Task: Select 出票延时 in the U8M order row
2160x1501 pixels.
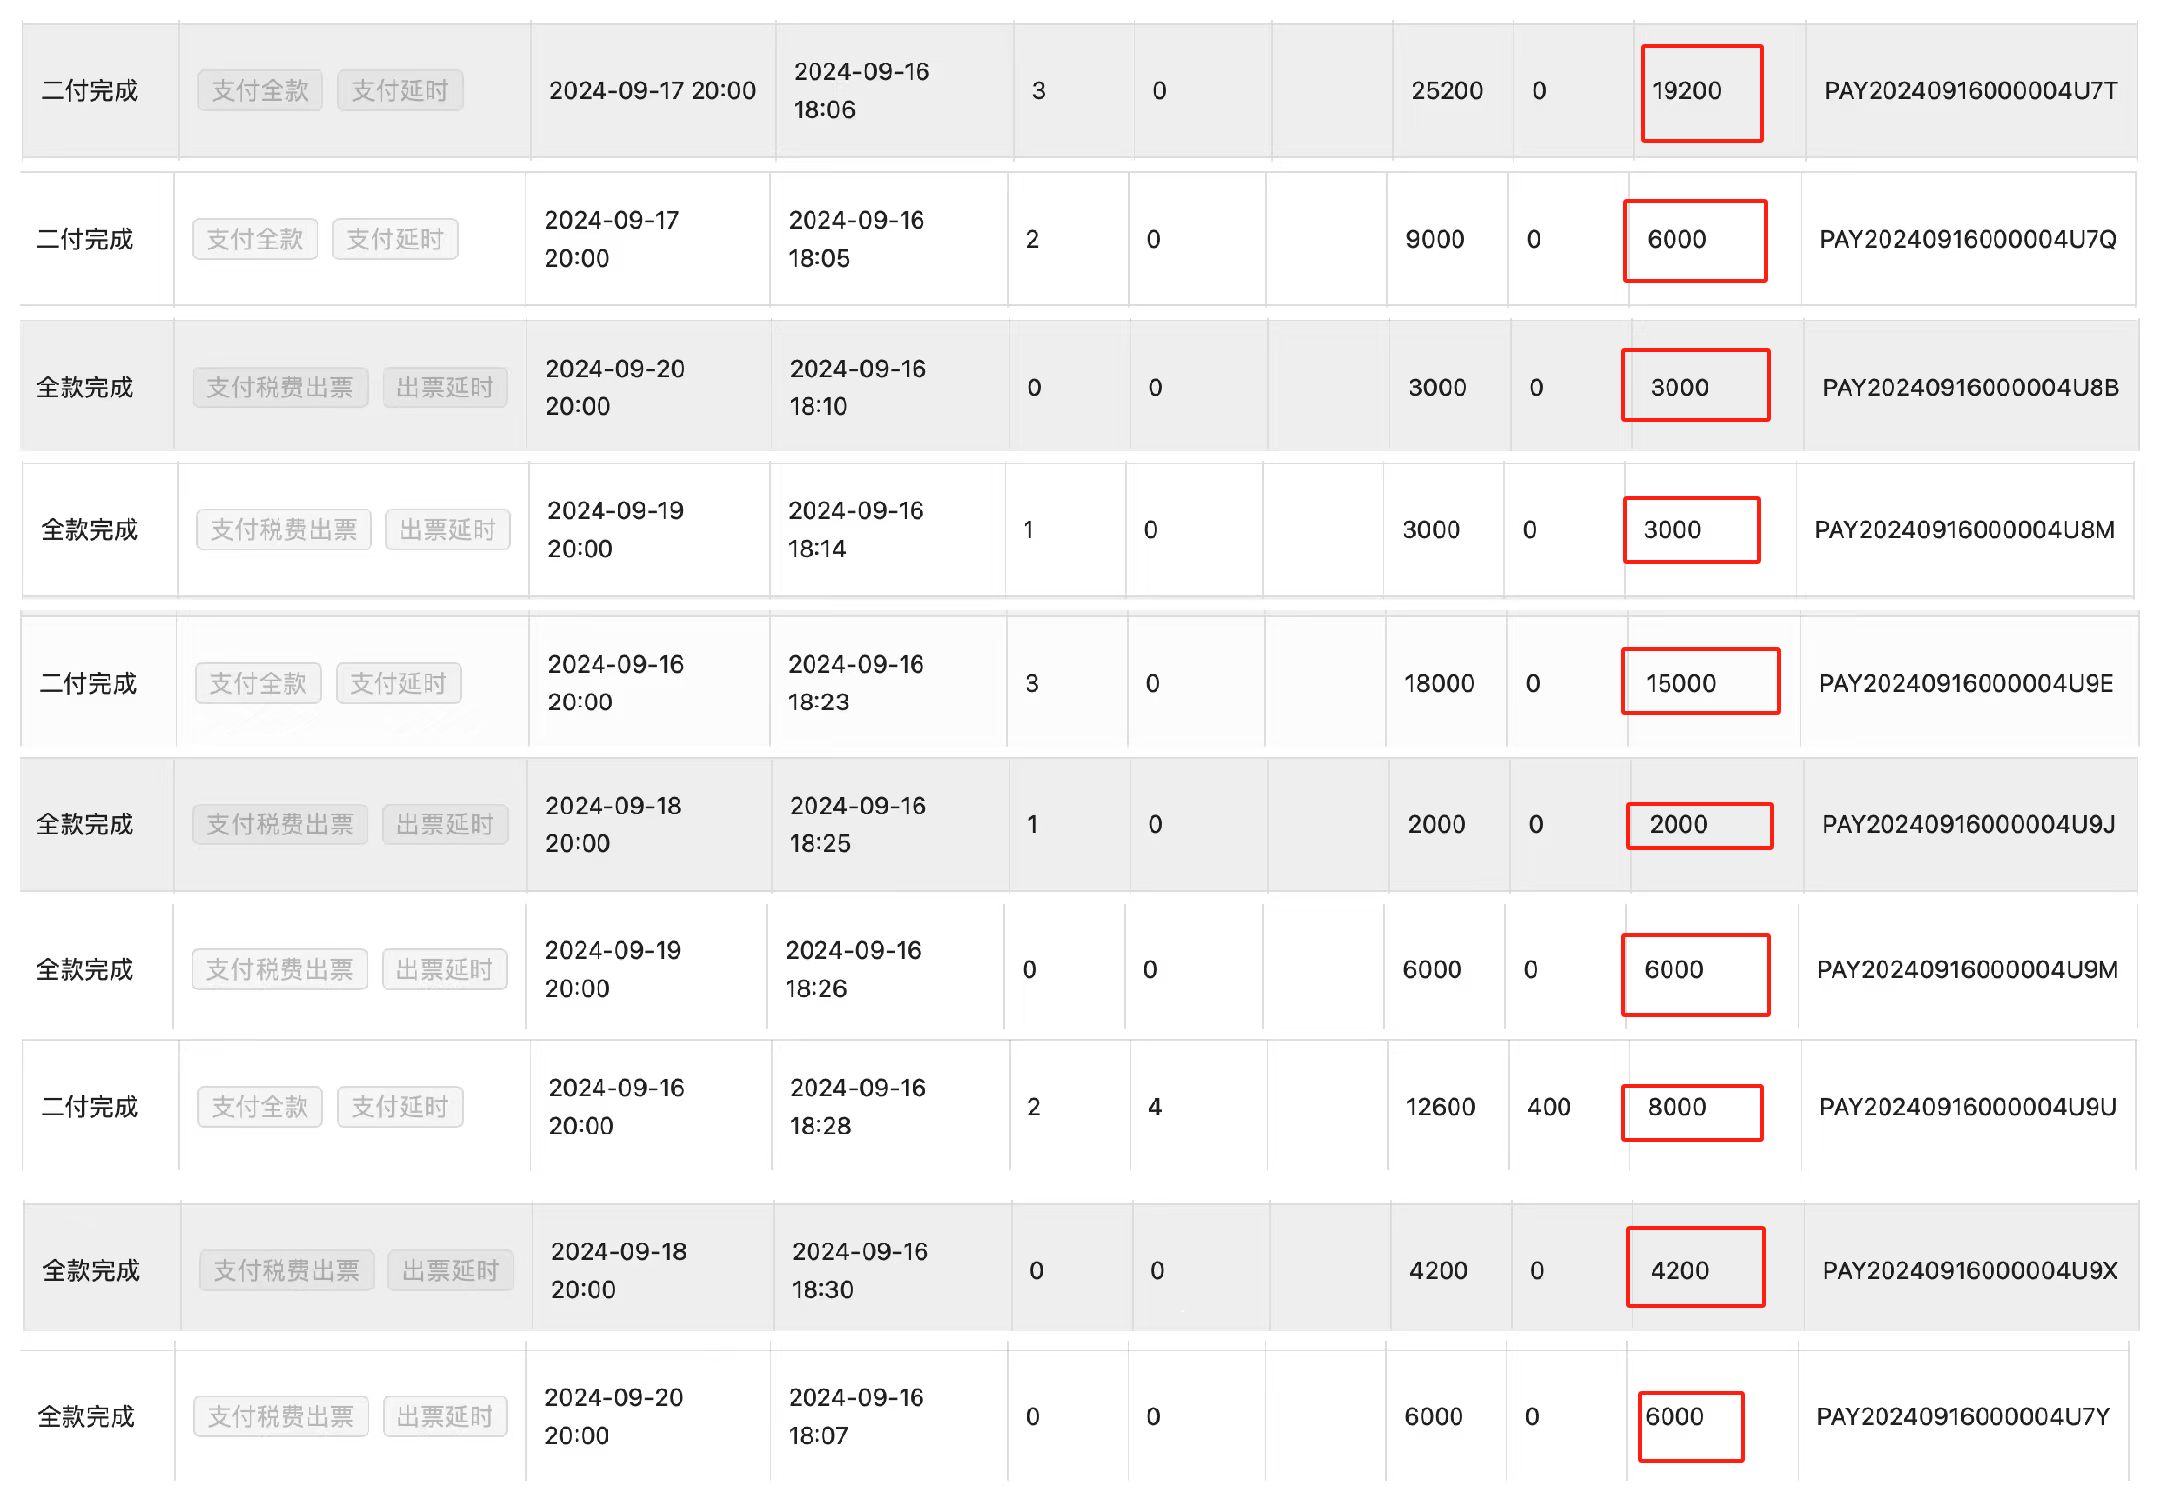Action: pos(448,530)
